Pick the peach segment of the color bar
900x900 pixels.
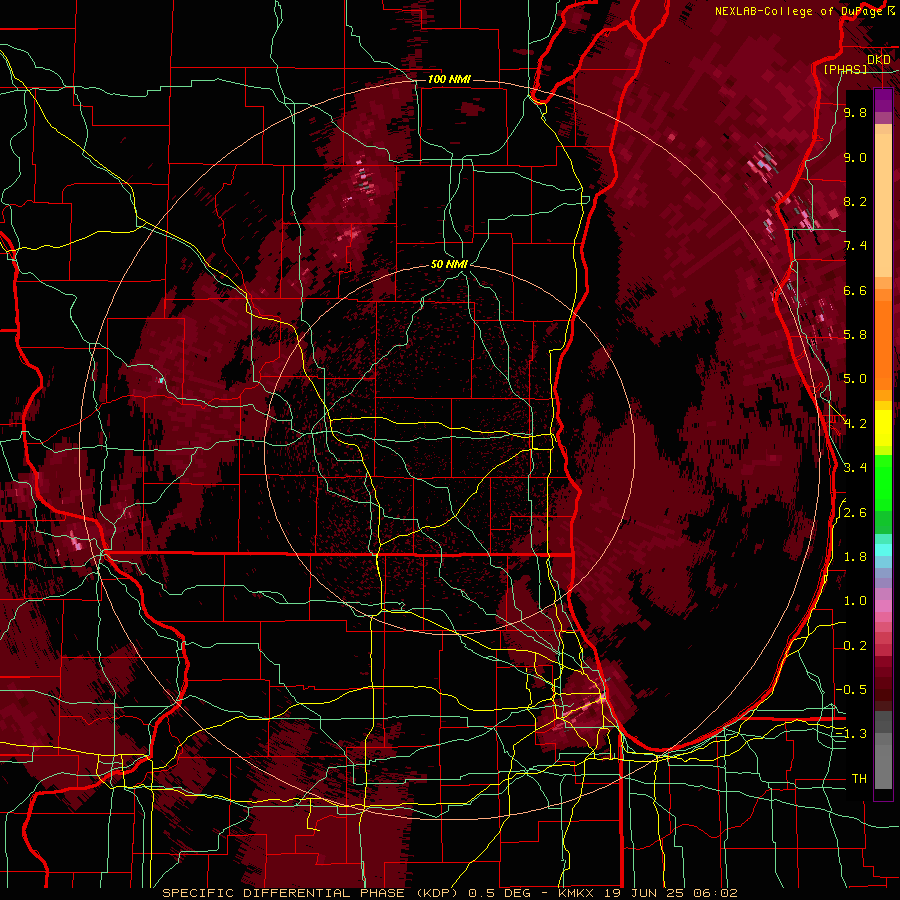(x=883, y=206)
